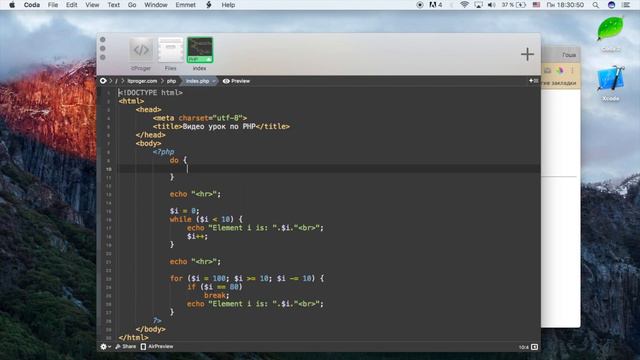Click the while ($i < 10) line

pos(206,219)
